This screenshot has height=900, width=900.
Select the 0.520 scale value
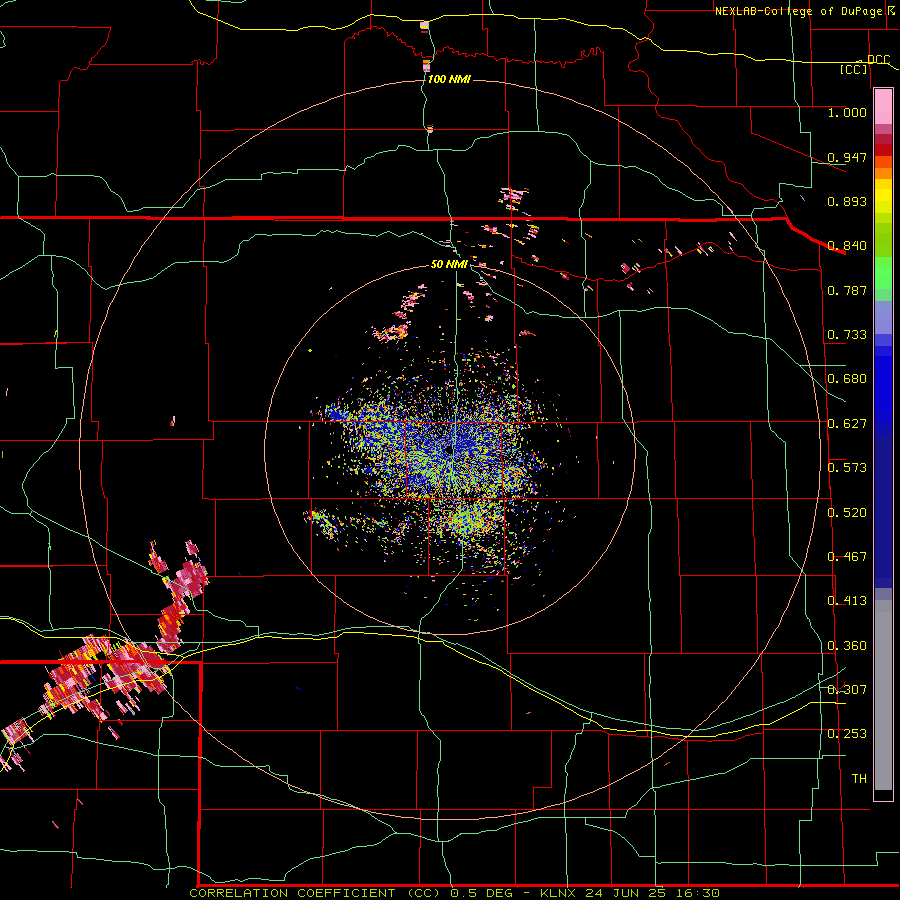(x=847, y=513)
